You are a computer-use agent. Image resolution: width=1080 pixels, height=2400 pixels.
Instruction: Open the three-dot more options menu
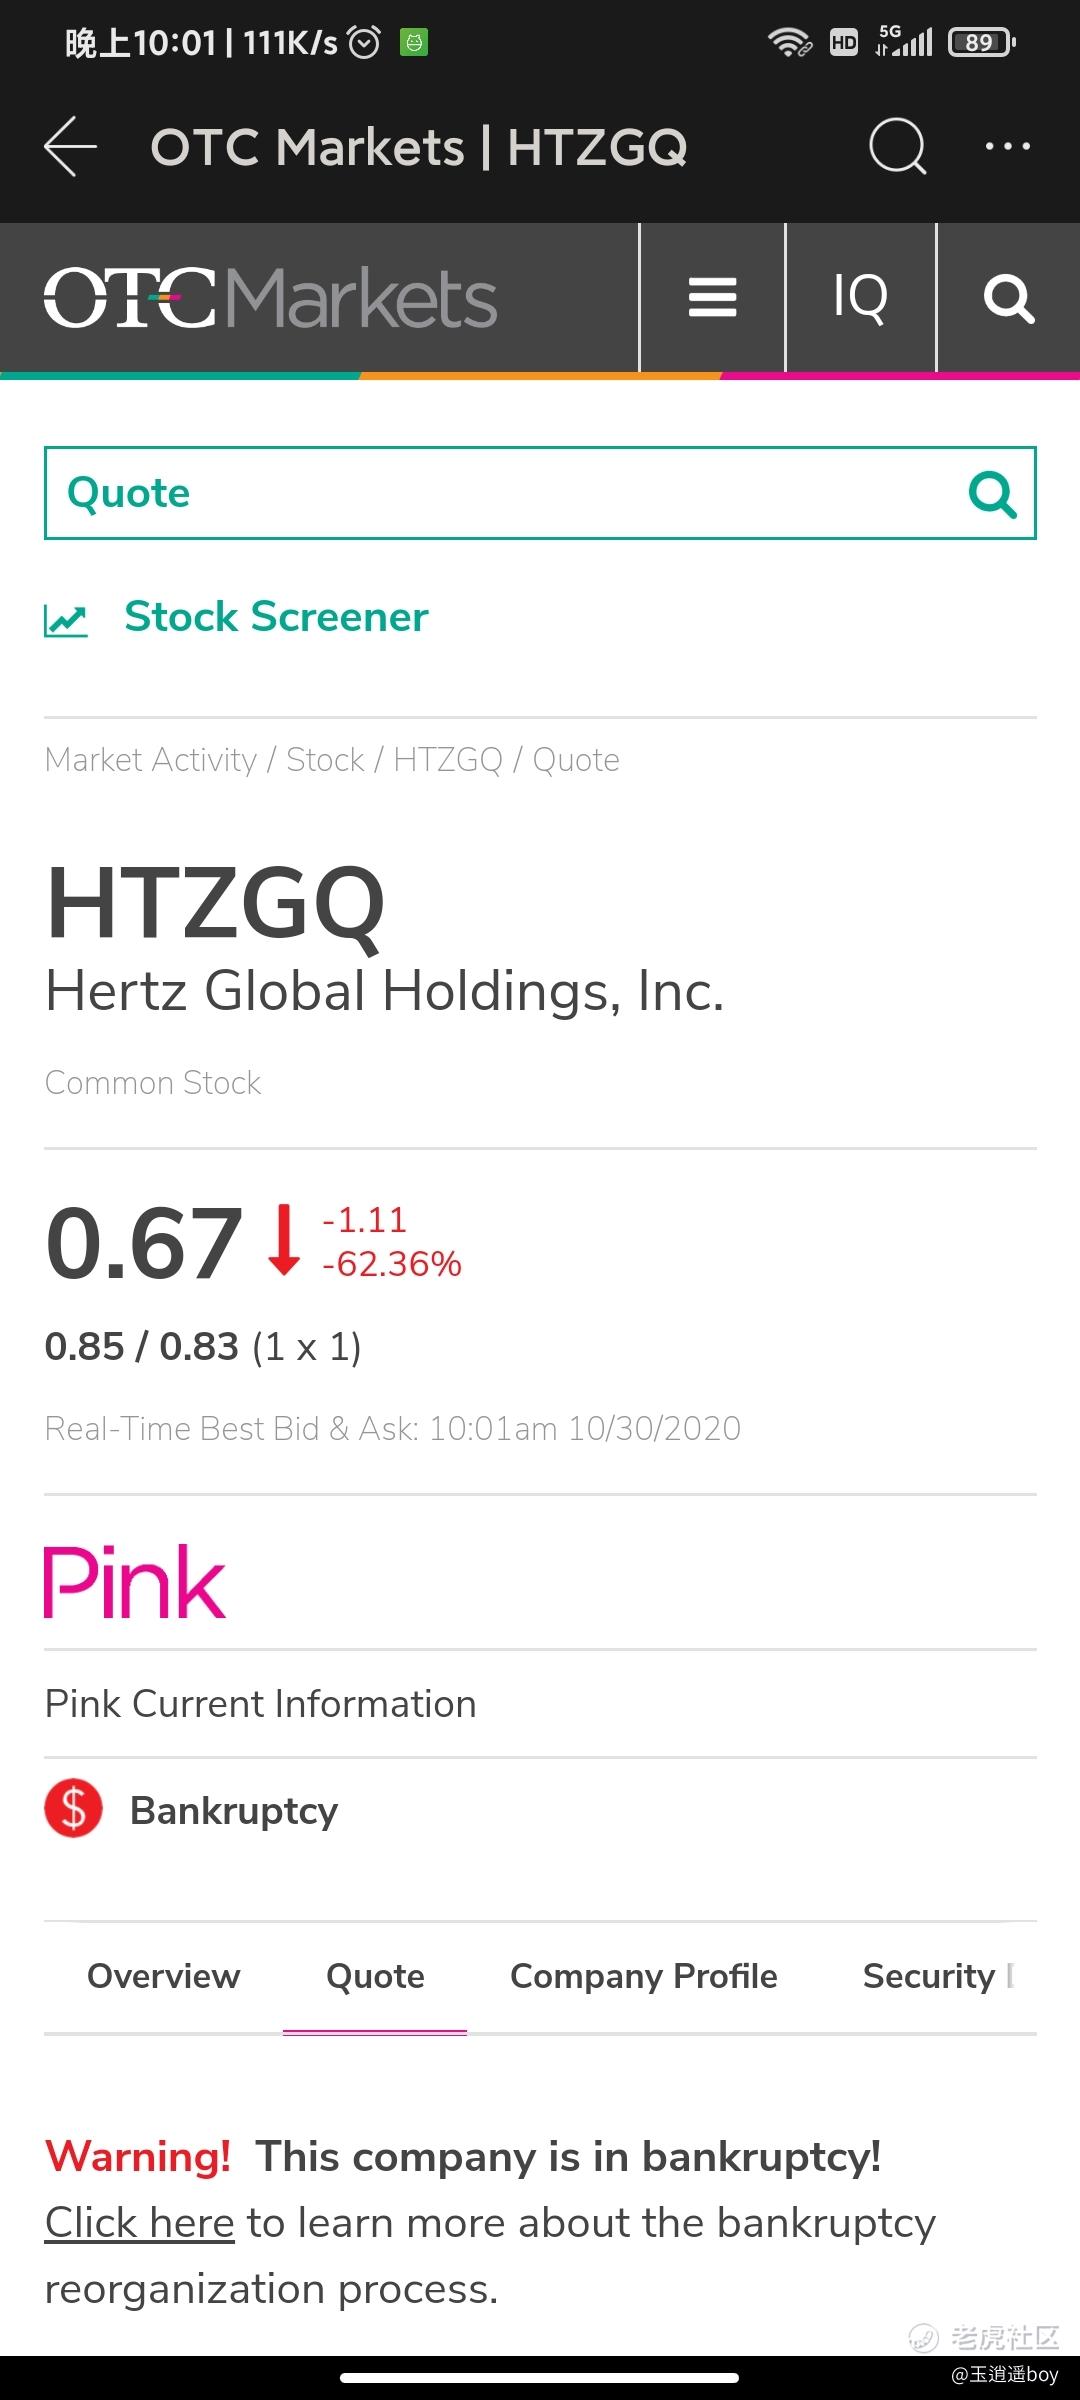[1007, 147]
